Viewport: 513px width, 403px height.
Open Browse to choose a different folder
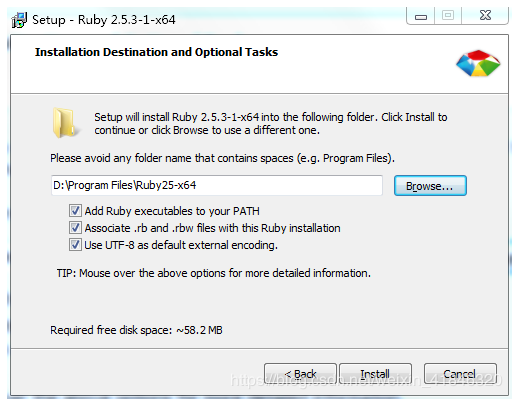pos(430,186)
